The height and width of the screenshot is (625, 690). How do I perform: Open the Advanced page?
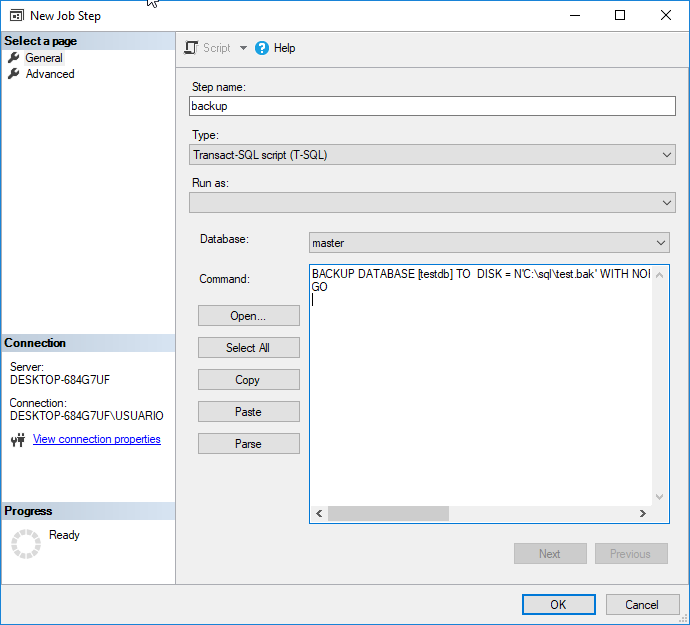click(x=50, y=74)
